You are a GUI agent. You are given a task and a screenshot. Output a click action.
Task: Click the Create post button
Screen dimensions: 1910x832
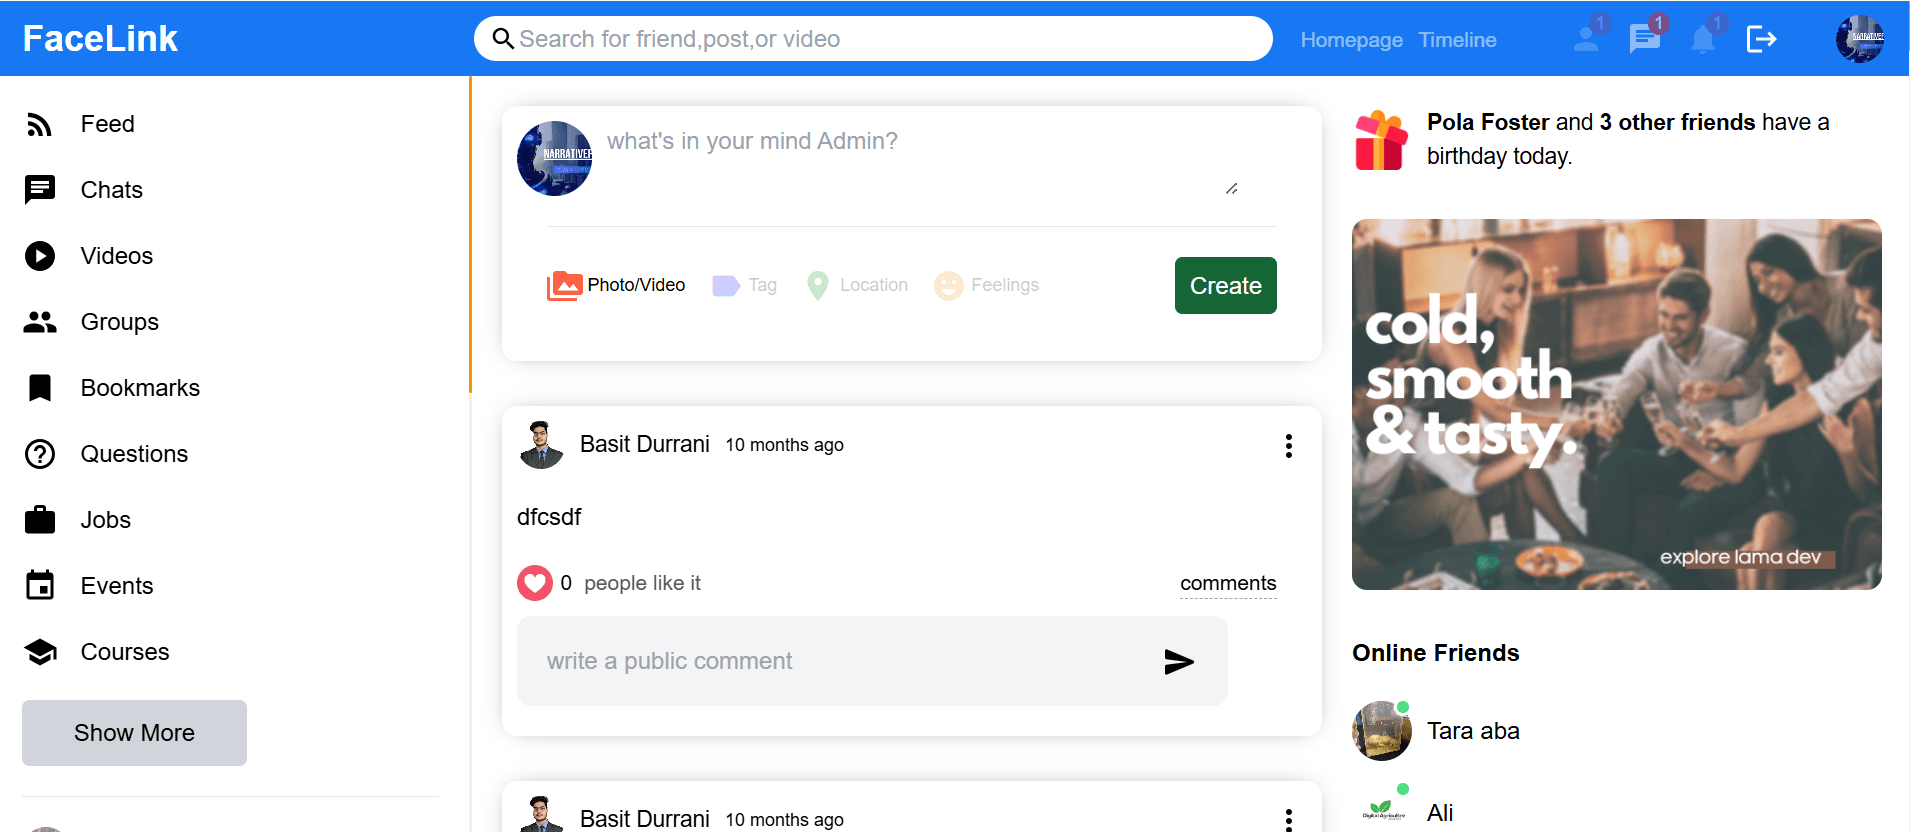1225,286
